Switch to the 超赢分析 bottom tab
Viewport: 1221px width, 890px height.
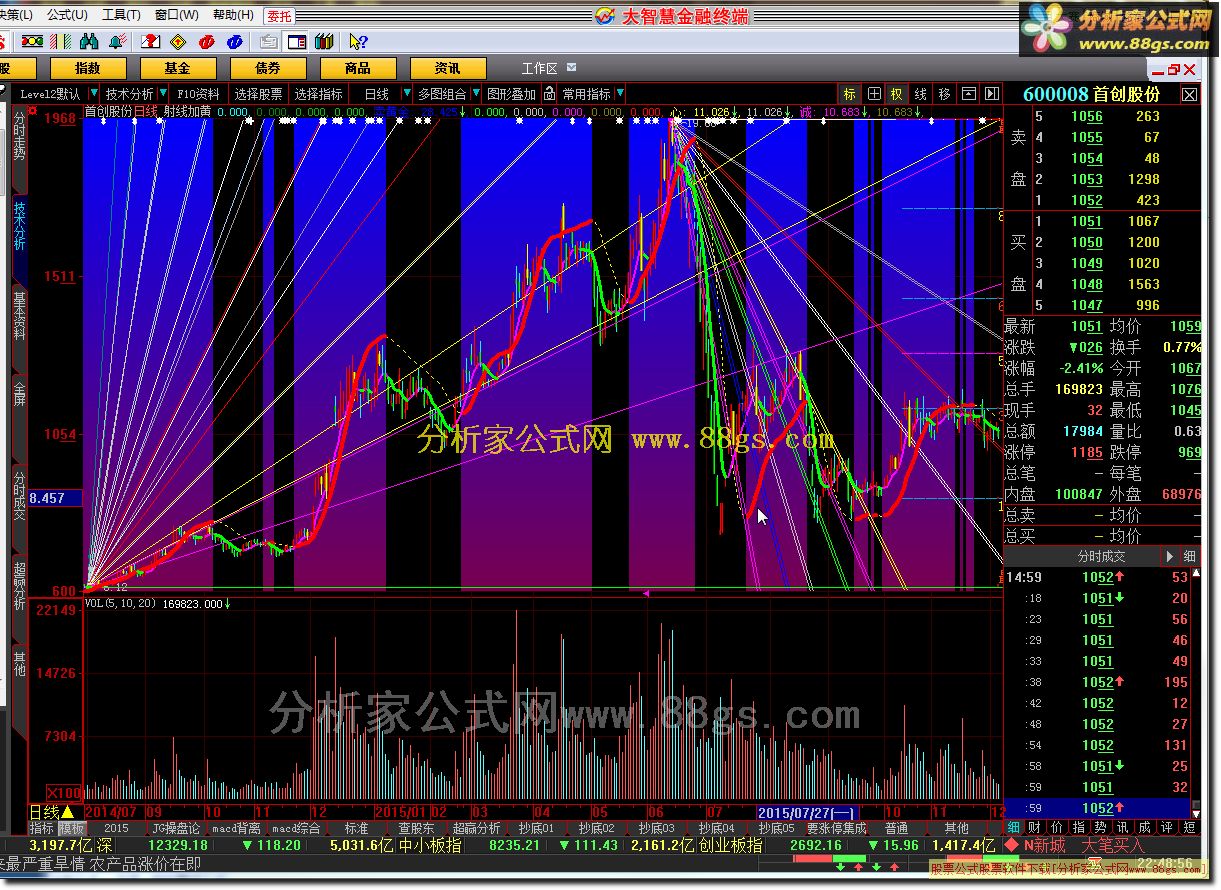[477, 829]
